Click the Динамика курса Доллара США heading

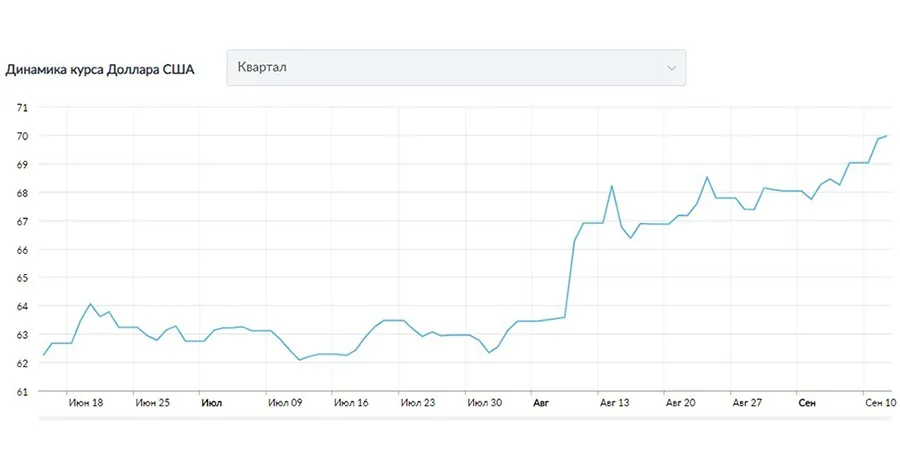click(100, 70)
